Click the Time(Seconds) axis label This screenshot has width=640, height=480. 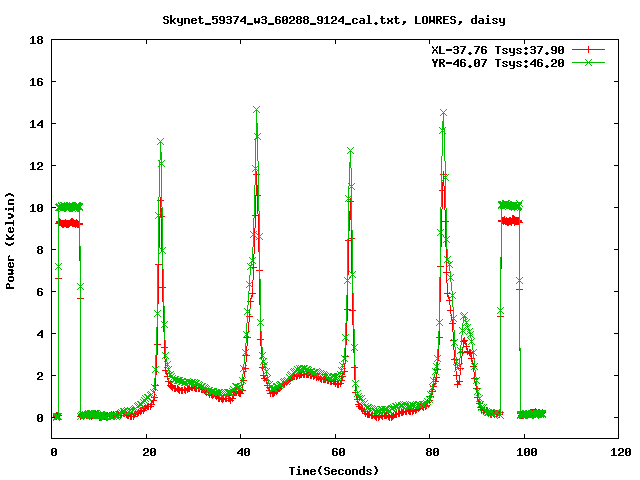coord(334,471)
